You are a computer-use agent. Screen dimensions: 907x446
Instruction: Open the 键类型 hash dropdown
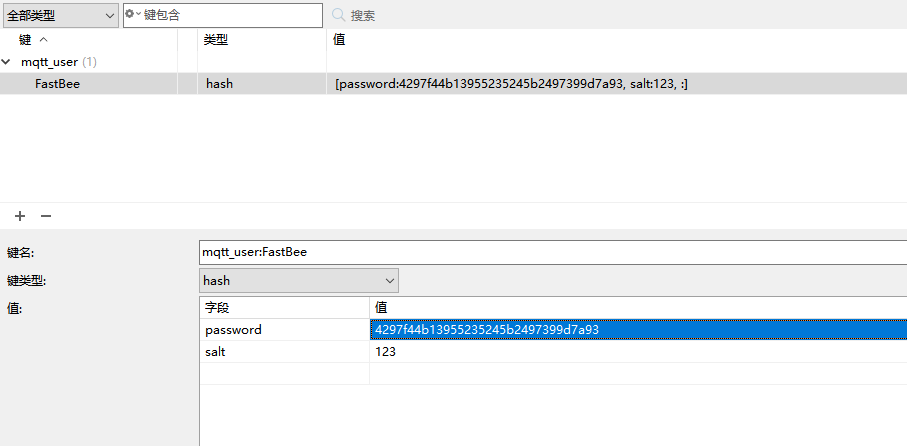299,281
